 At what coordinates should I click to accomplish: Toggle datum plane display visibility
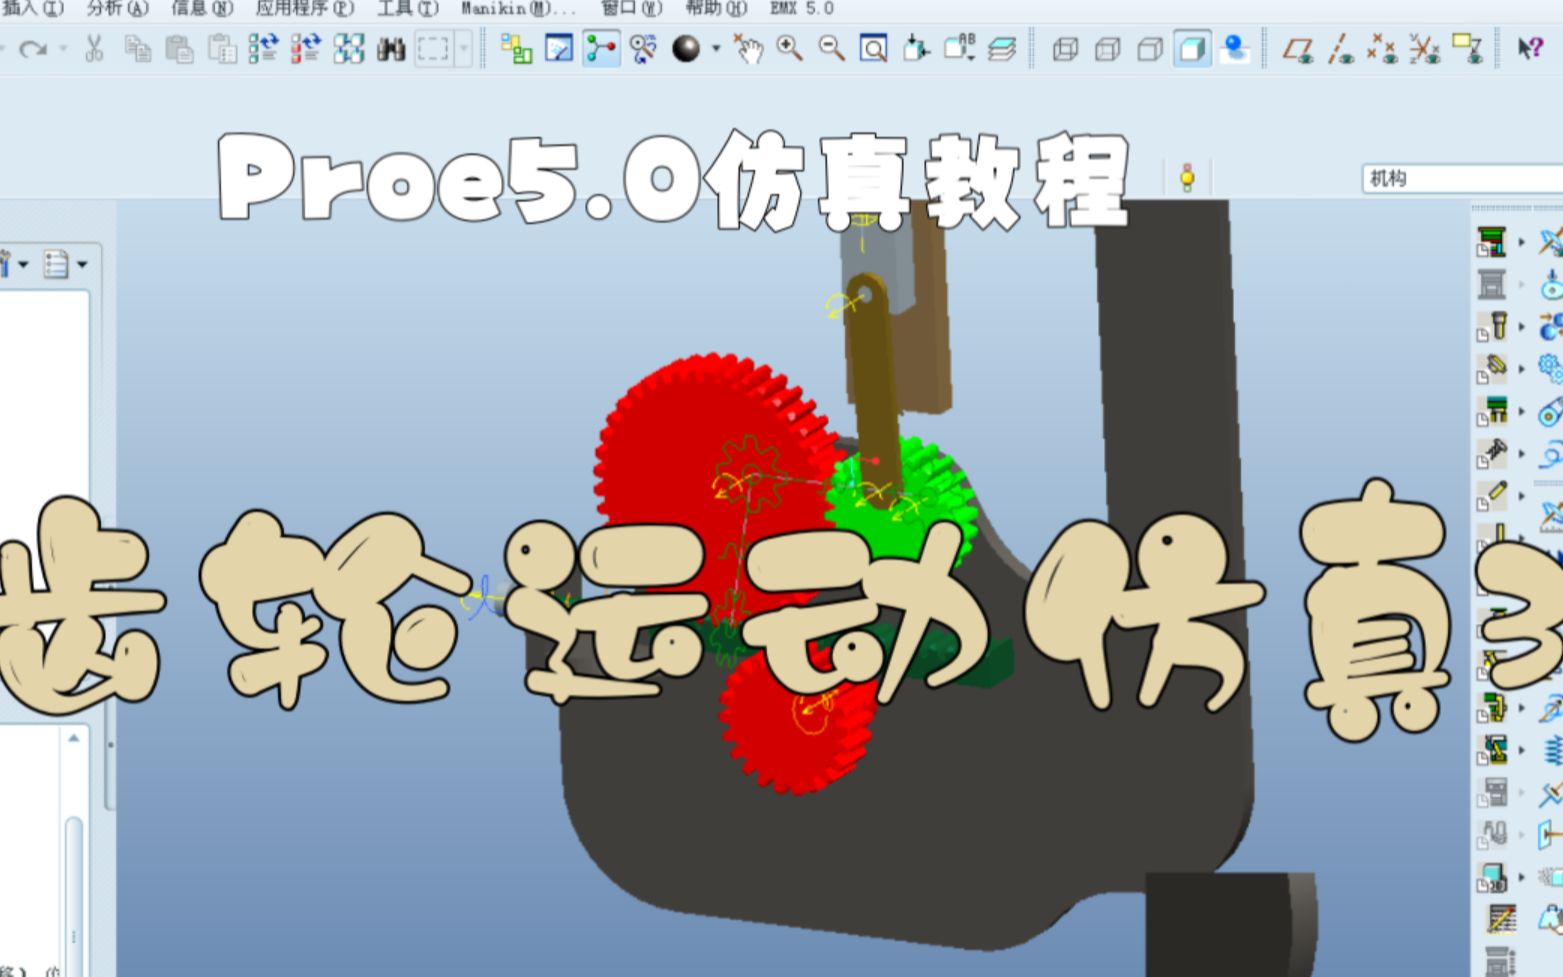(x=1299, y=48)
